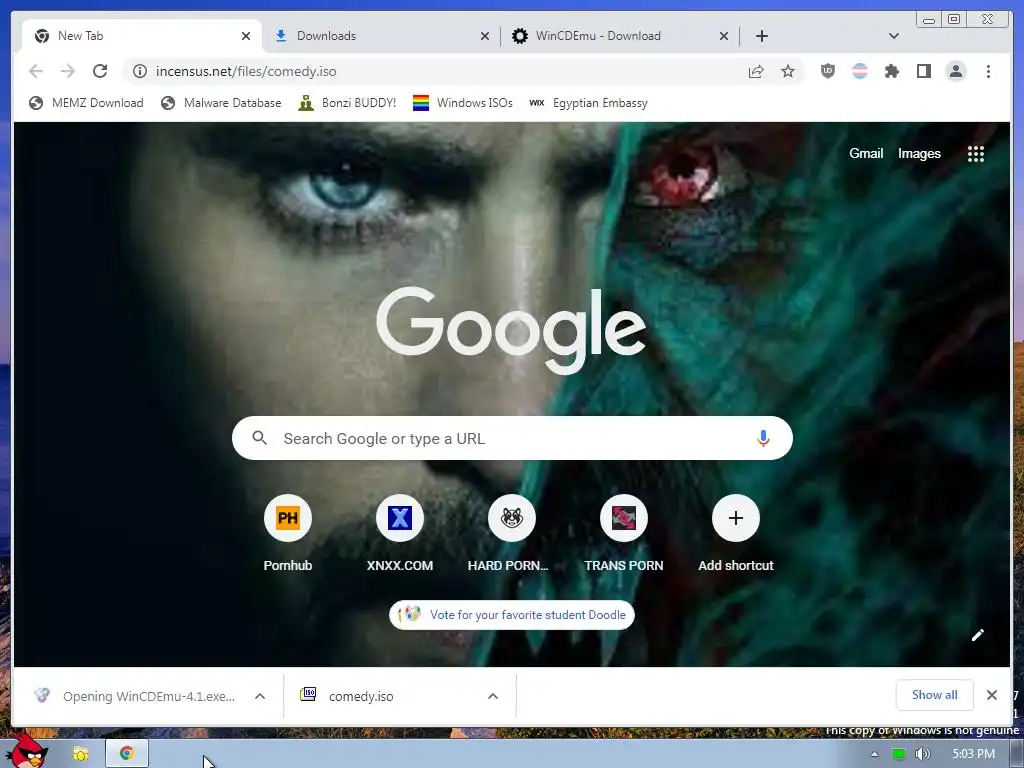
Task: Click the Google logo
Action: [511, 330]
